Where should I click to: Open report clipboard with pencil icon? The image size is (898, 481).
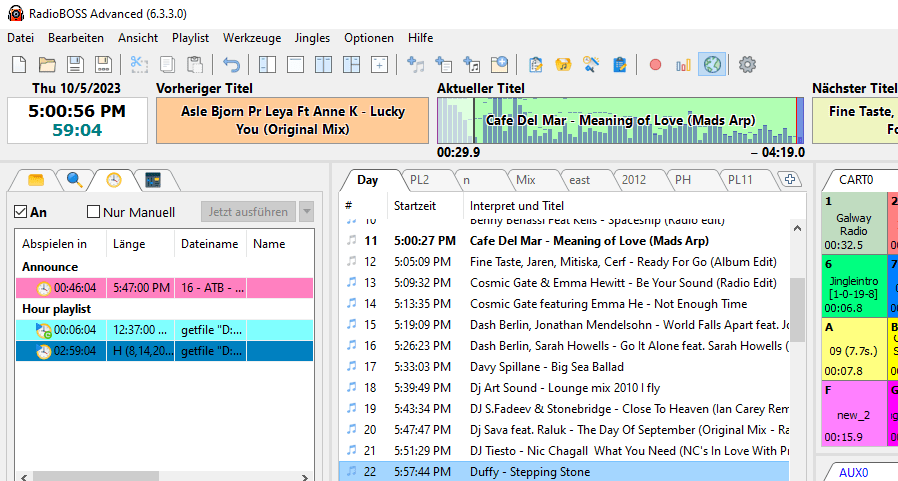tap(620, 65)
